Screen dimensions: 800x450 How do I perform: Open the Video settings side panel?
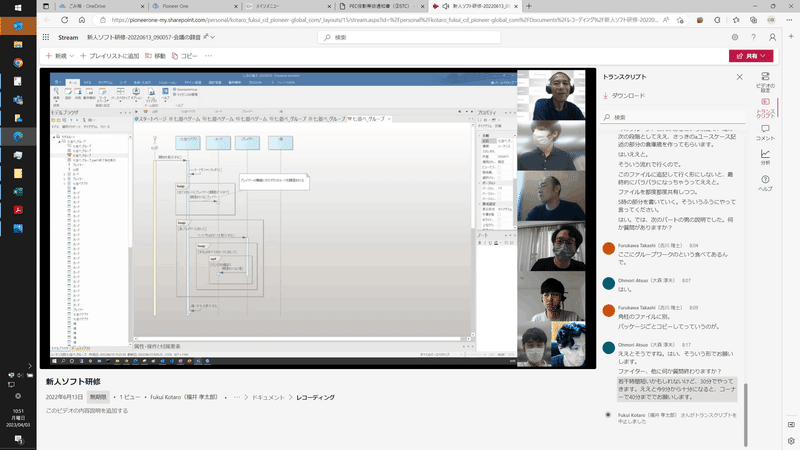pos(765,82)
